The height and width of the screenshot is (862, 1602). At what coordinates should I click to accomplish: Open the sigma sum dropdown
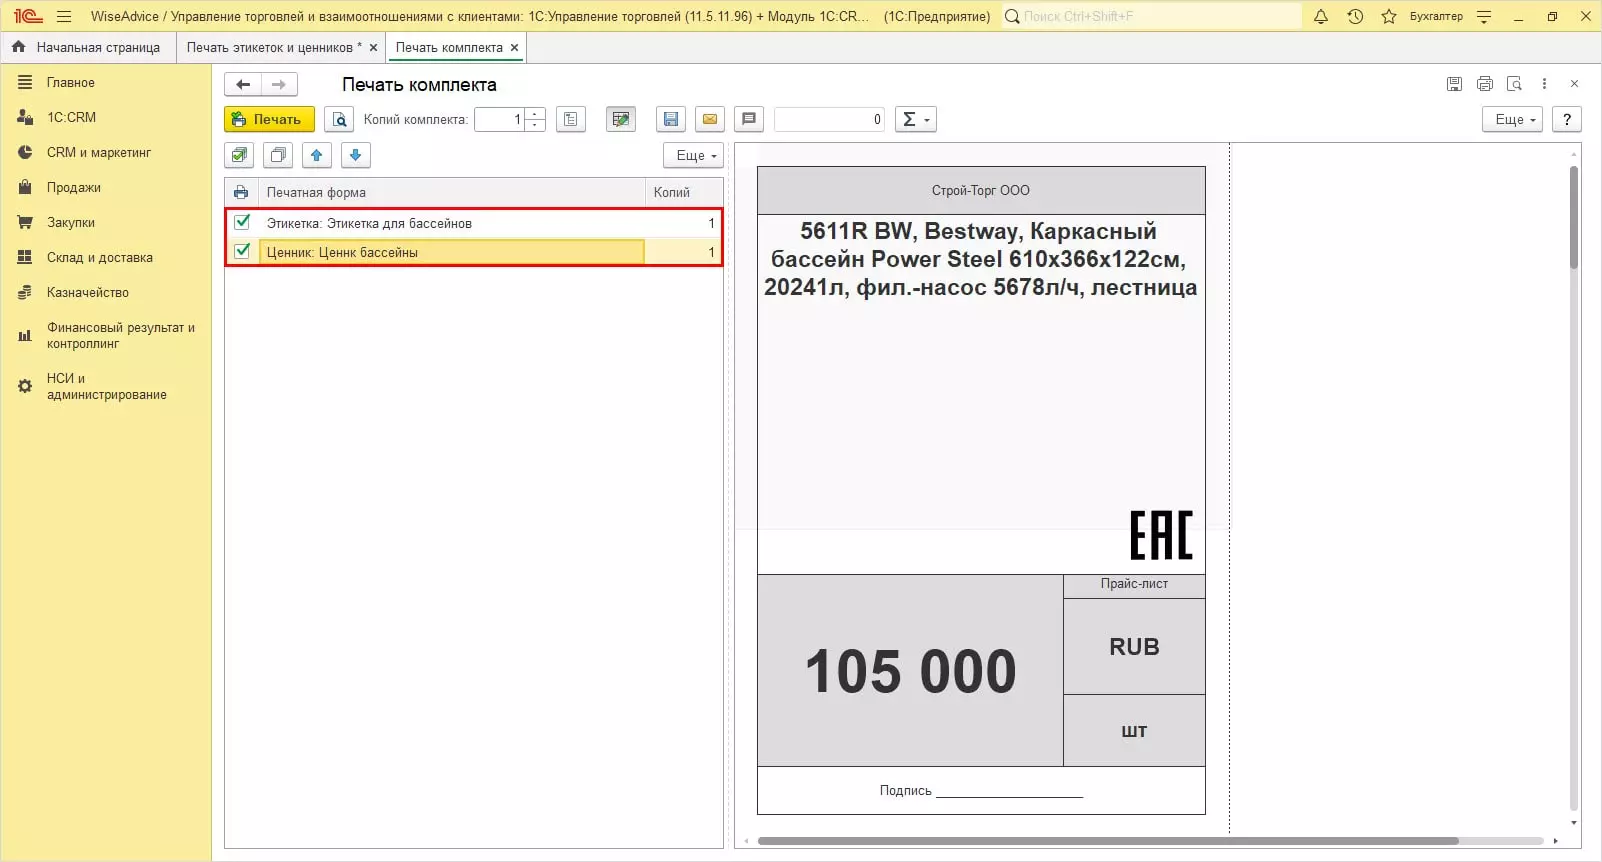point(916,120)
